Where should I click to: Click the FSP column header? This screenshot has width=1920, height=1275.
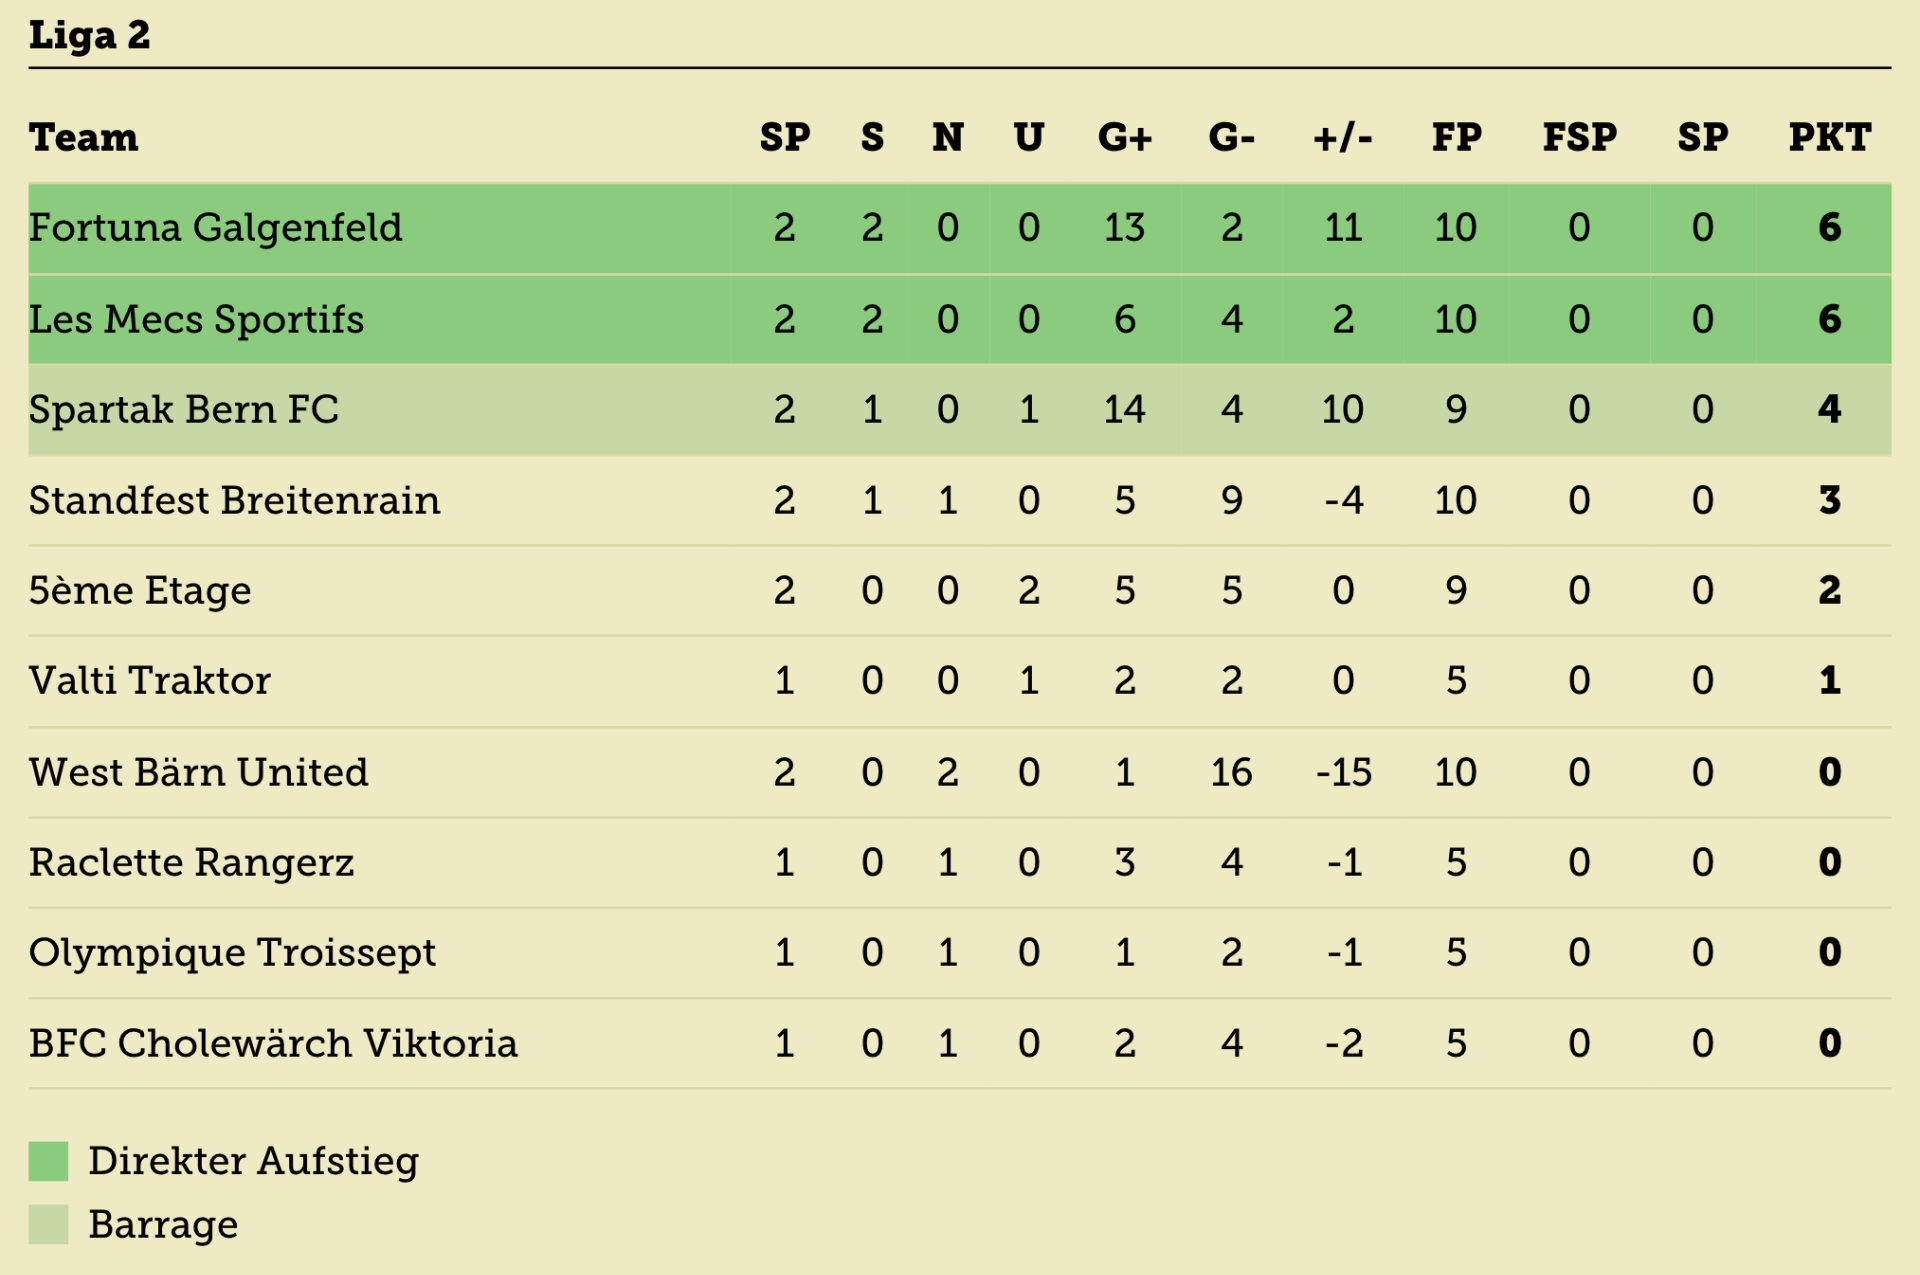1580,137
